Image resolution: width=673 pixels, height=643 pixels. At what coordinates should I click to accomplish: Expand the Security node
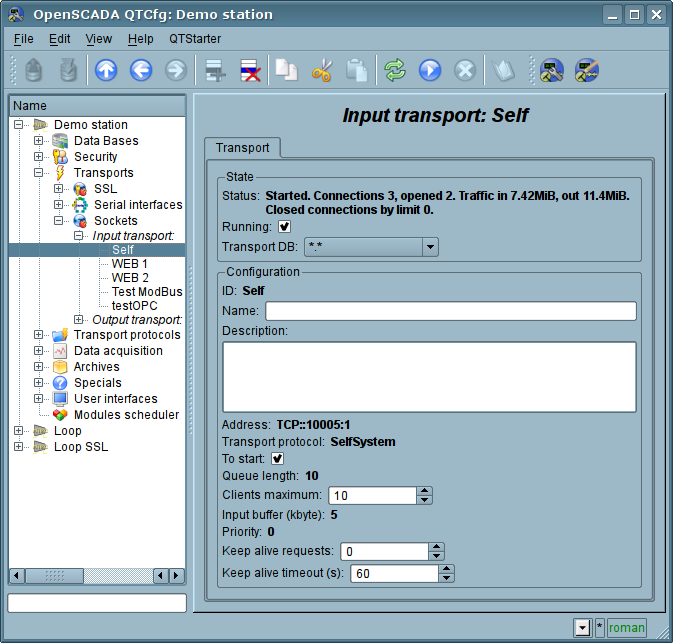pyautogui.click(x=39, y=156)
